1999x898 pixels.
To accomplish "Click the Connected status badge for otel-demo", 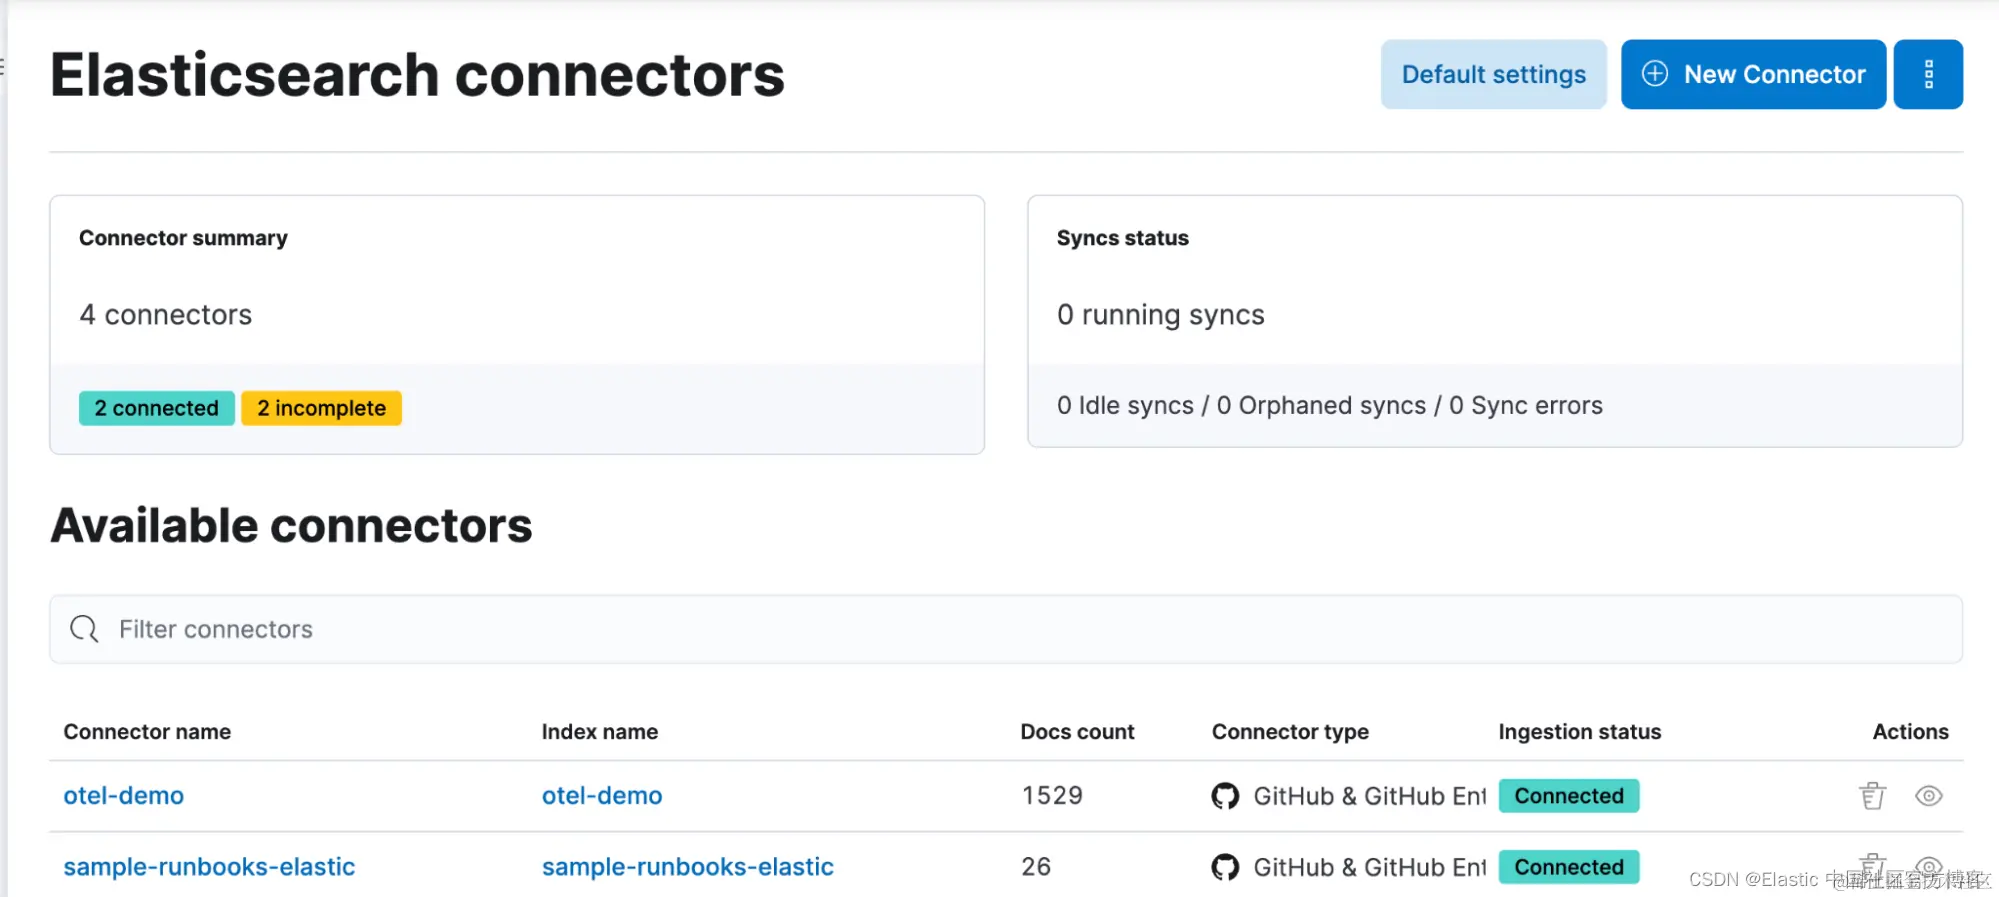I will coord(1568,796).
